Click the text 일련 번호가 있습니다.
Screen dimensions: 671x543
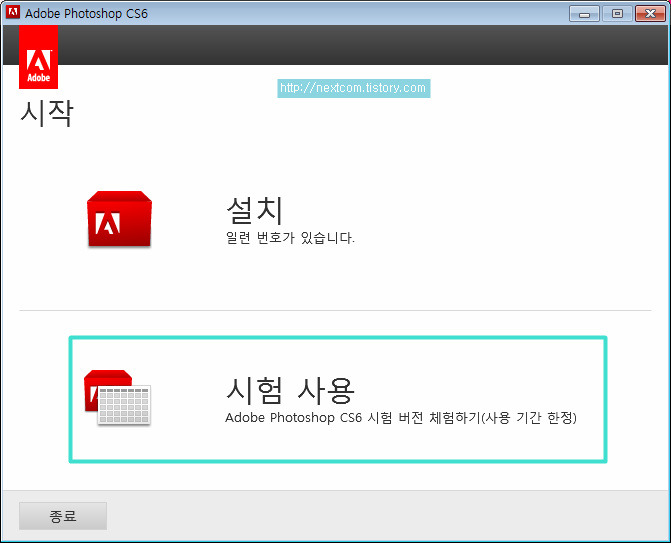(x=290, y=237)
